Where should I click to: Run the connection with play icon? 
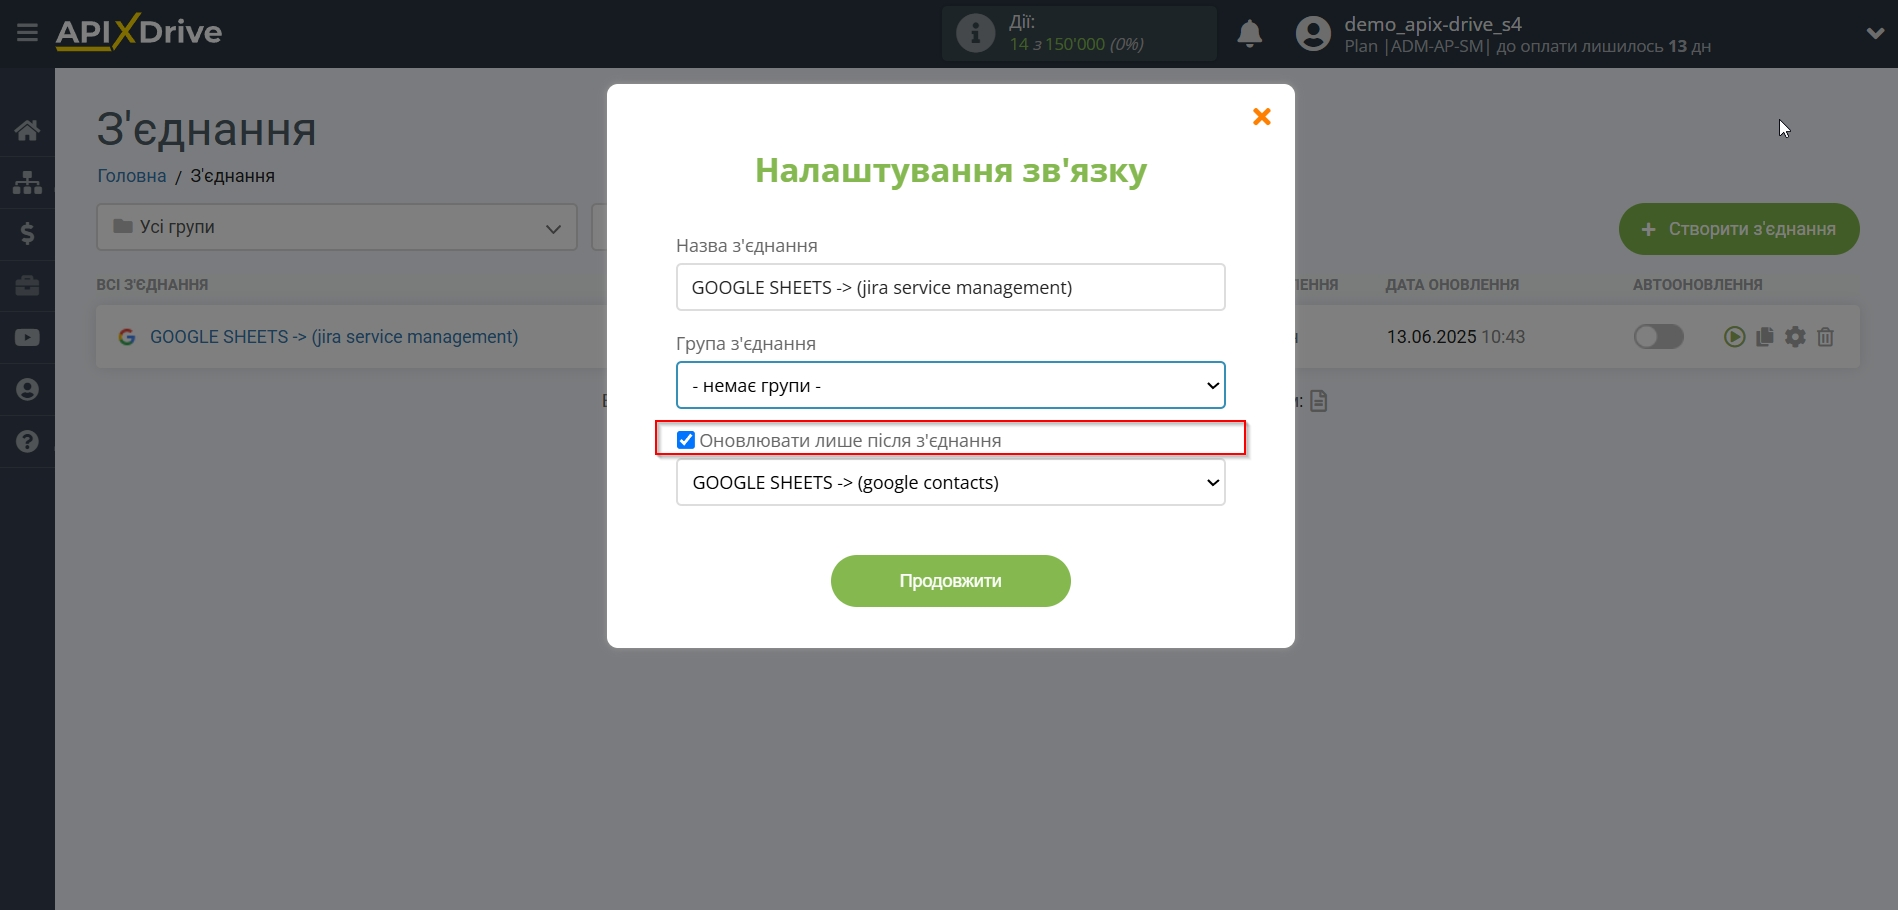(1734, 337)
